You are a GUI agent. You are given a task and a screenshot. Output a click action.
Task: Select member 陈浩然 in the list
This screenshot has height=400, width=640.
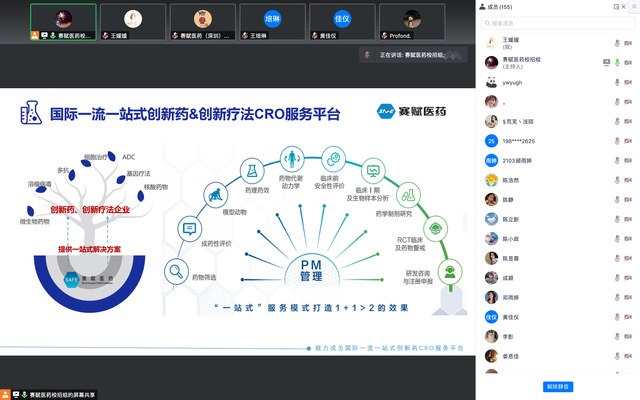[x=558, y=180]
